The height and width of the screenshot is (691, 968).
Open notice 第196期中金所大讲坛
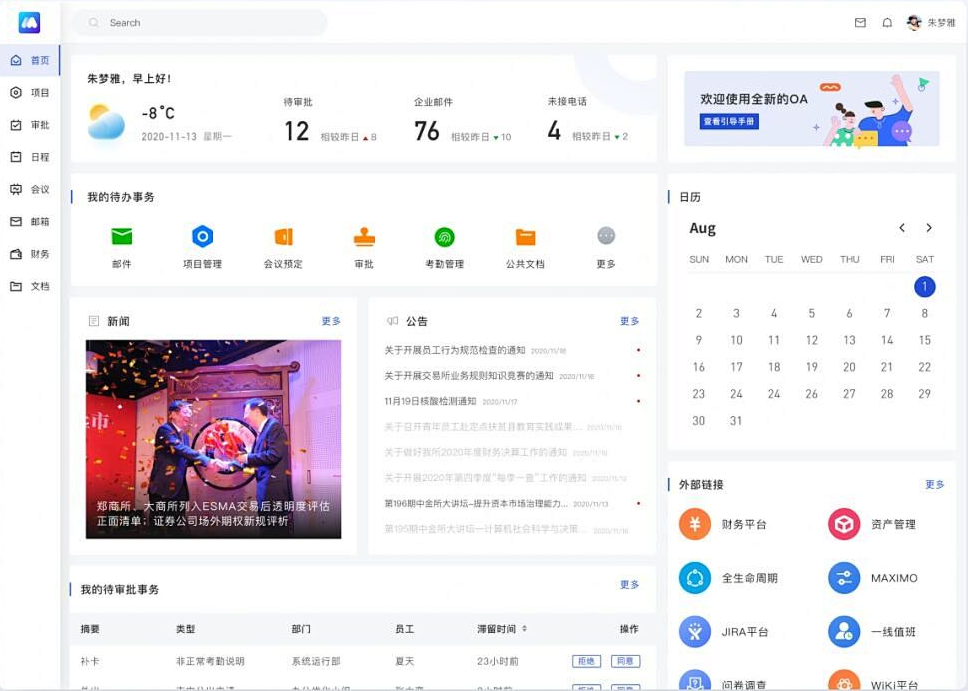(x=476, y=503)
